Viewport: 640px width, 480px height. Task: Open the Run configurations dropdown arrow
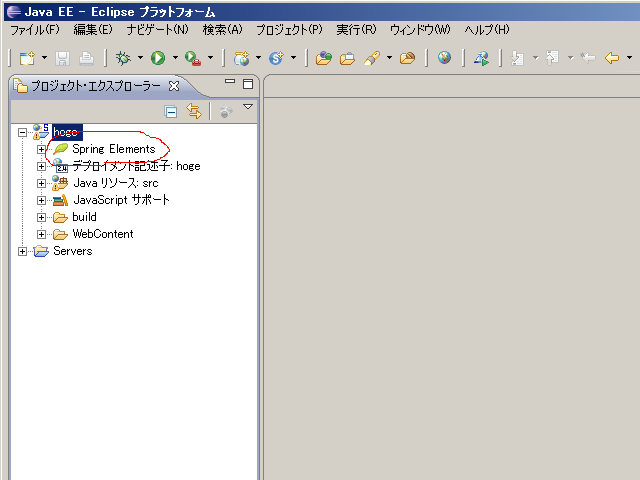[175, 58]
